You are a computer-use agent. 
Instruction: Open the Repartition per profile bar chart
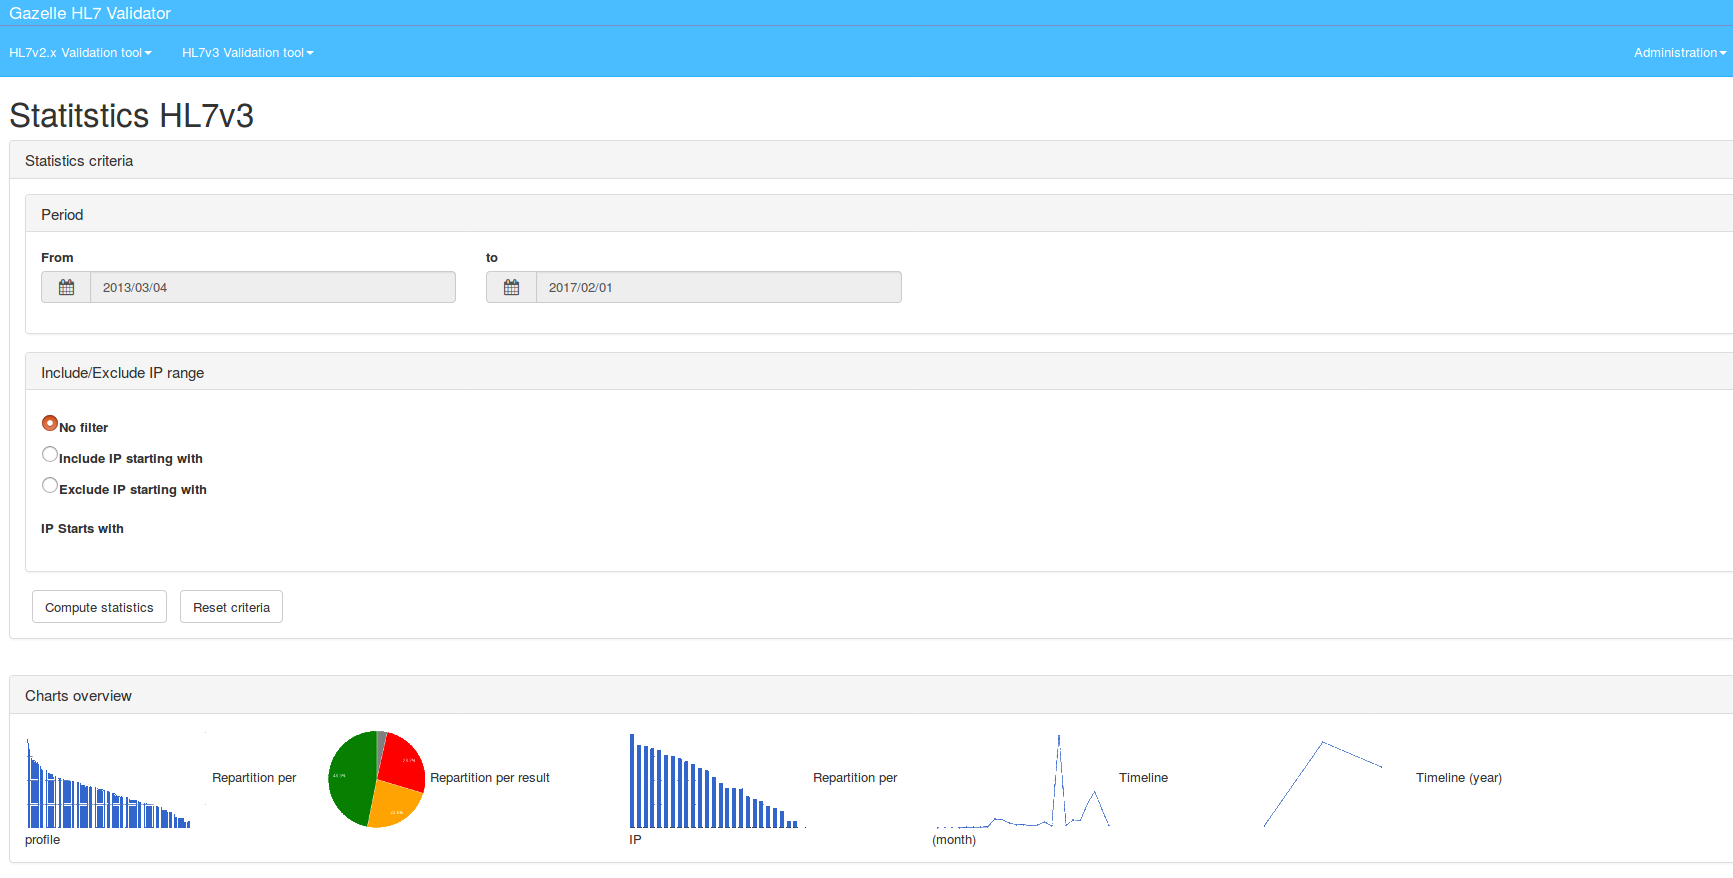(x=108, y=782)
